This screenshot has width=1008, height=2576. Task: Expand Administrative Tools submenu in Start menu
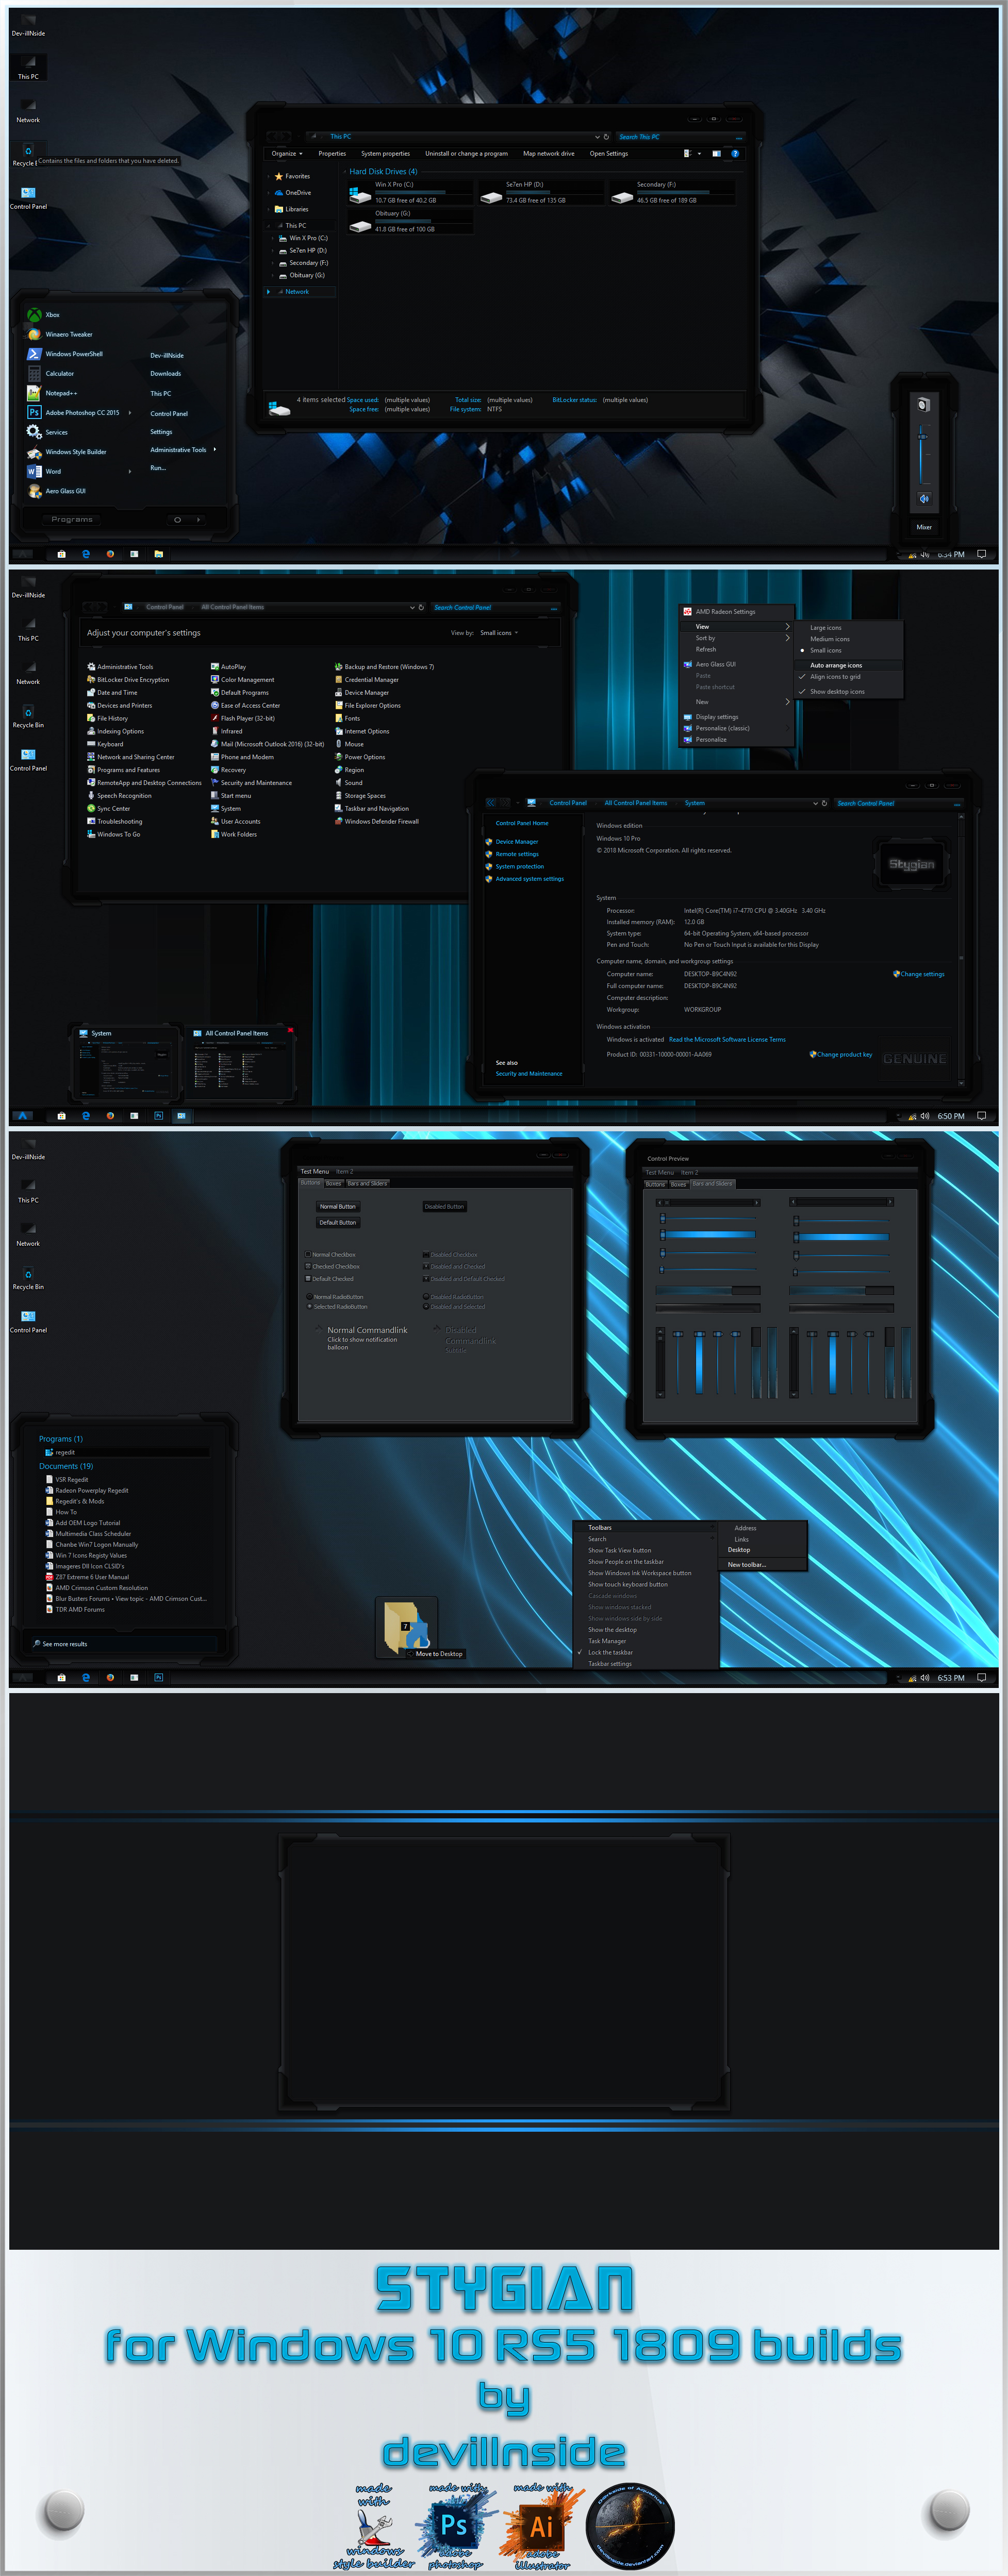coord(183,450)
